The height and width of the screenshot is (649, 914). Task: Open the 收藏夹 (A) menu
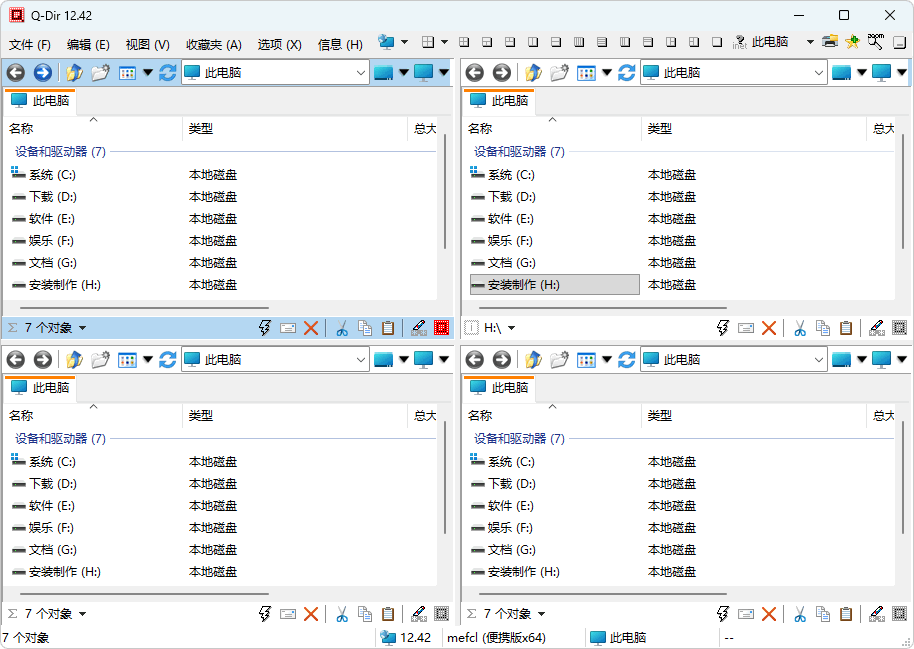pyautogui.click(x=213, y=44)
